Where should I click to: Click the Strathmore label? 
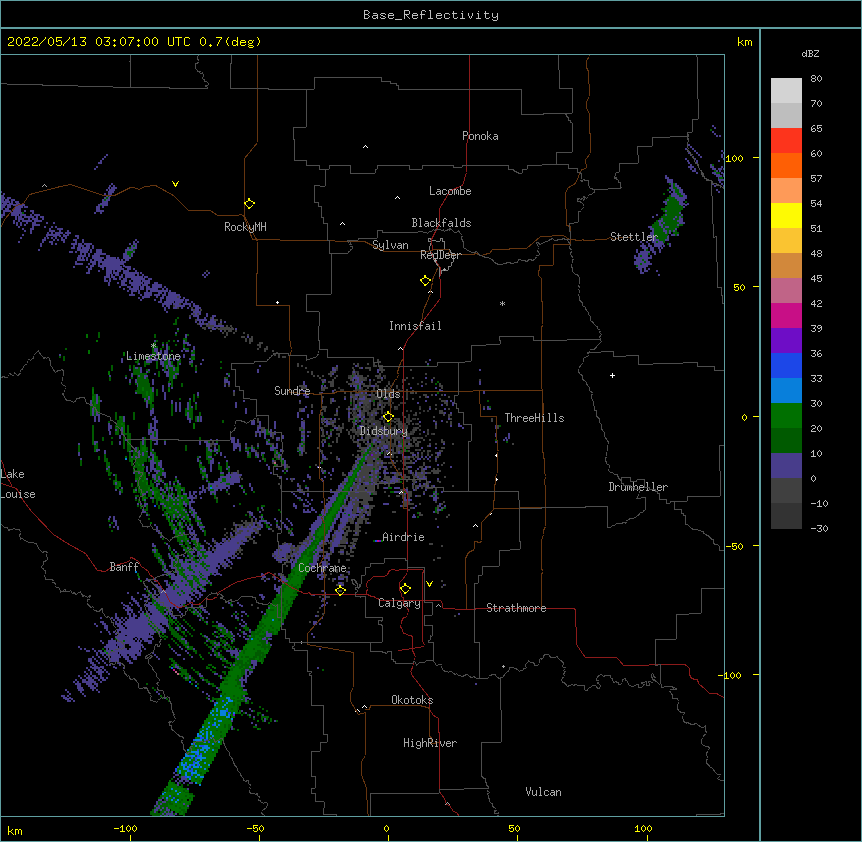coord(516,608)
